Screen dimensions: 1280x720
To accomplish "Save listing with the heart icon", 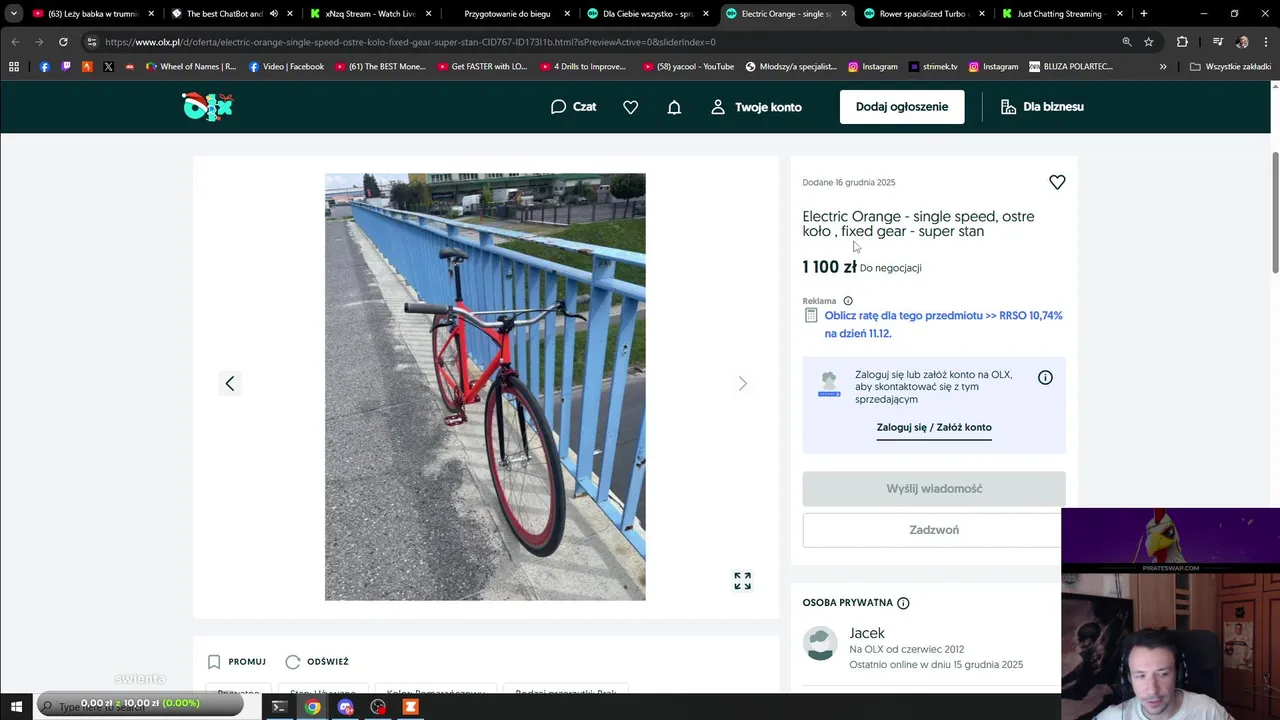I will click(1057, 182).
